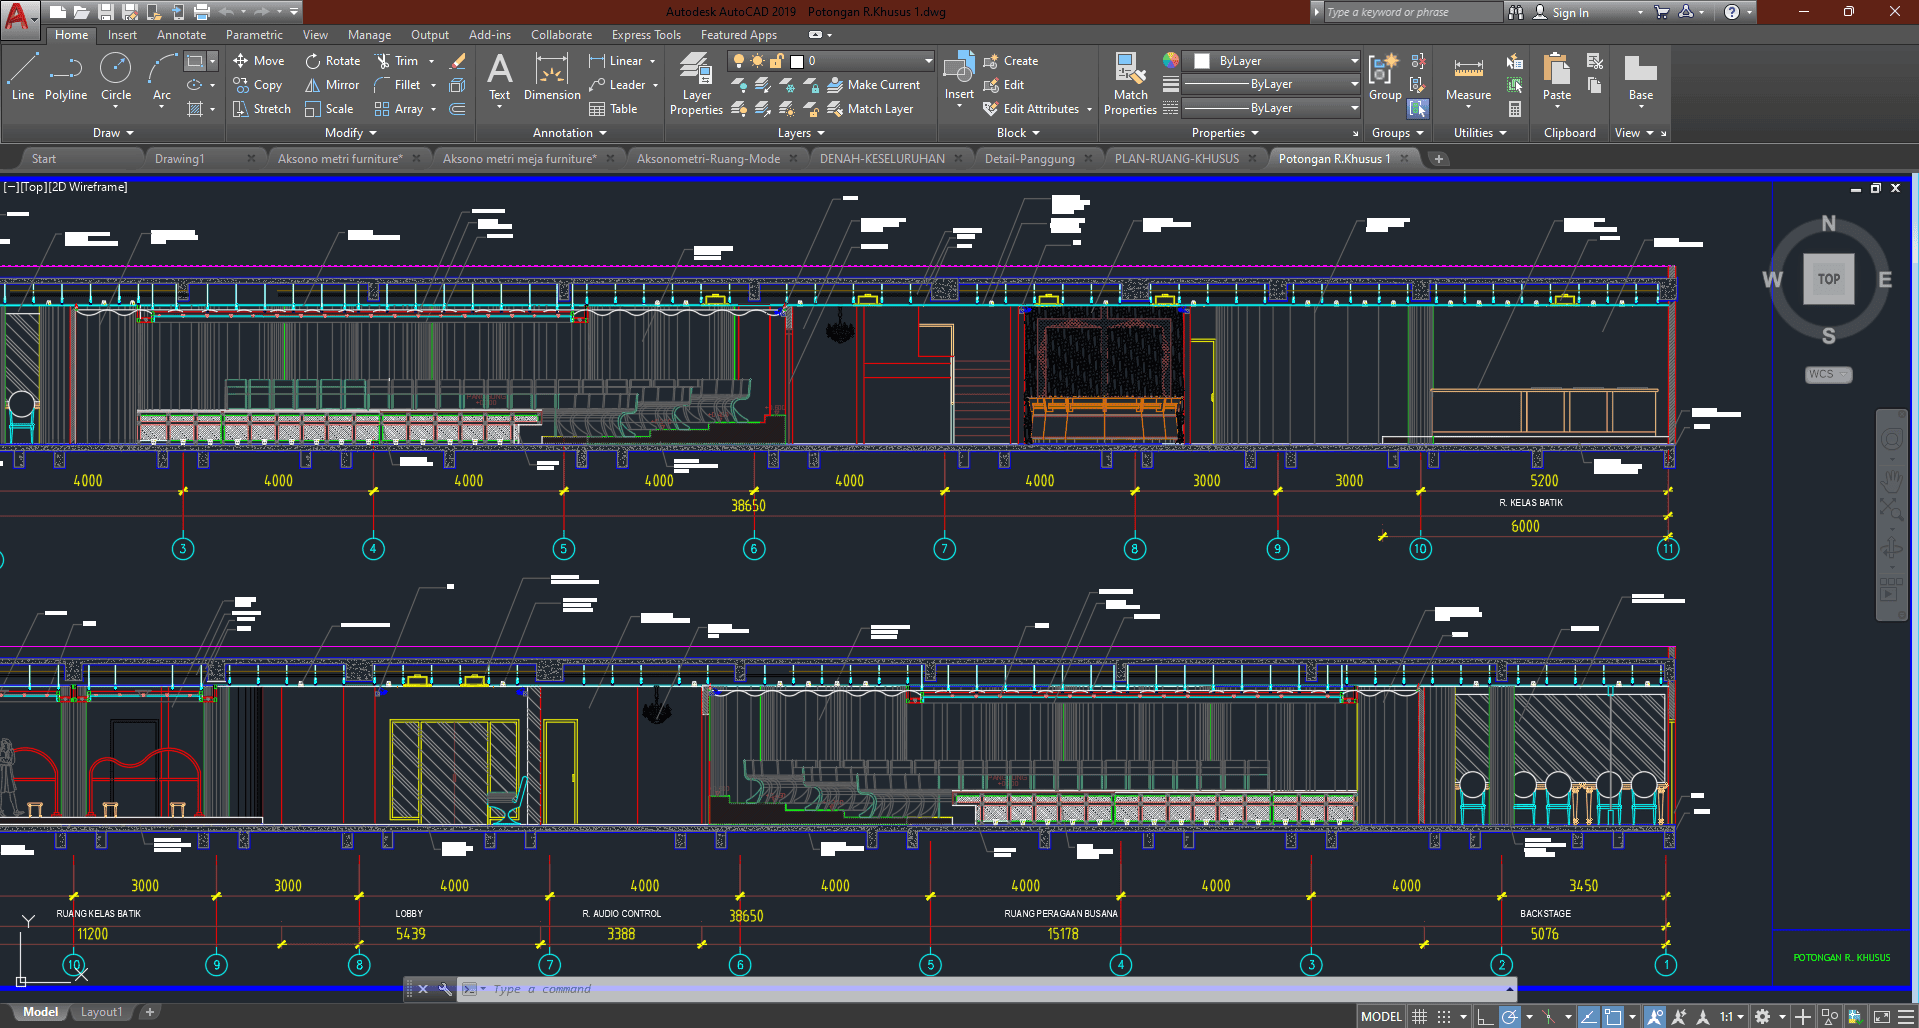Toggle ortho mode in status bar
This screenshot has width=1919, height=1028.
coord(1485,1016)
